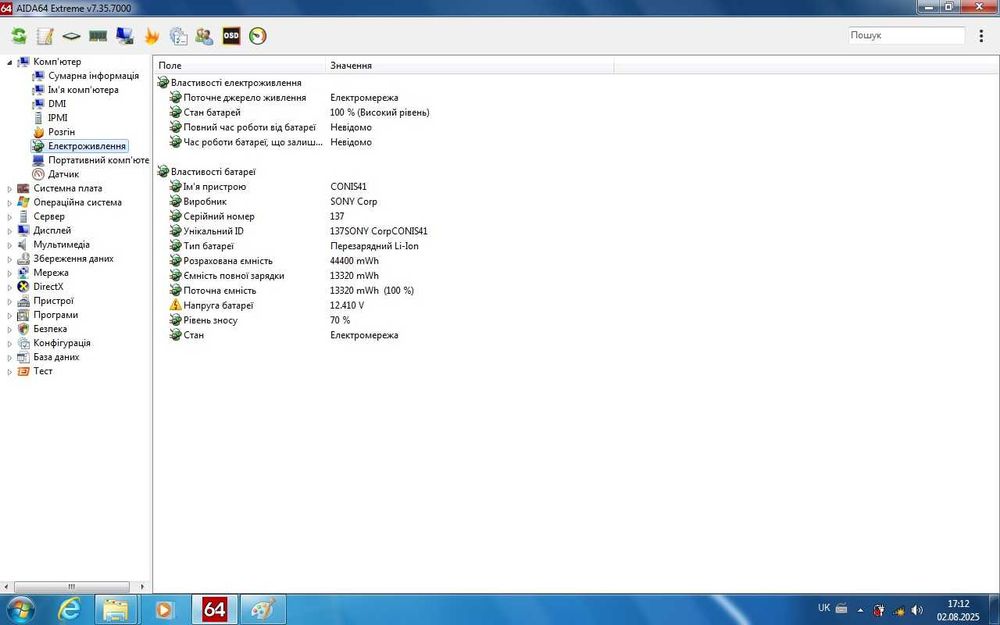Click the memory module toolbar icon
The height and width of the screenshot is (625, 1000).
tap(98, 36)
